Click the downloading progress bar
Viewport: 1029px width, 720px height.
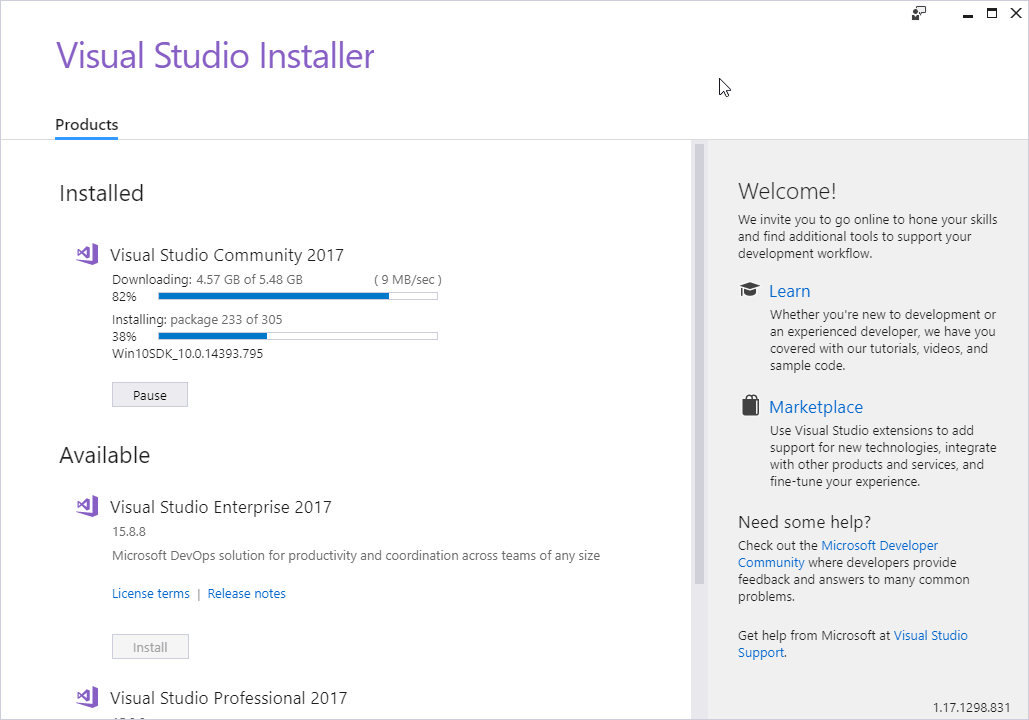coord(297,296)
